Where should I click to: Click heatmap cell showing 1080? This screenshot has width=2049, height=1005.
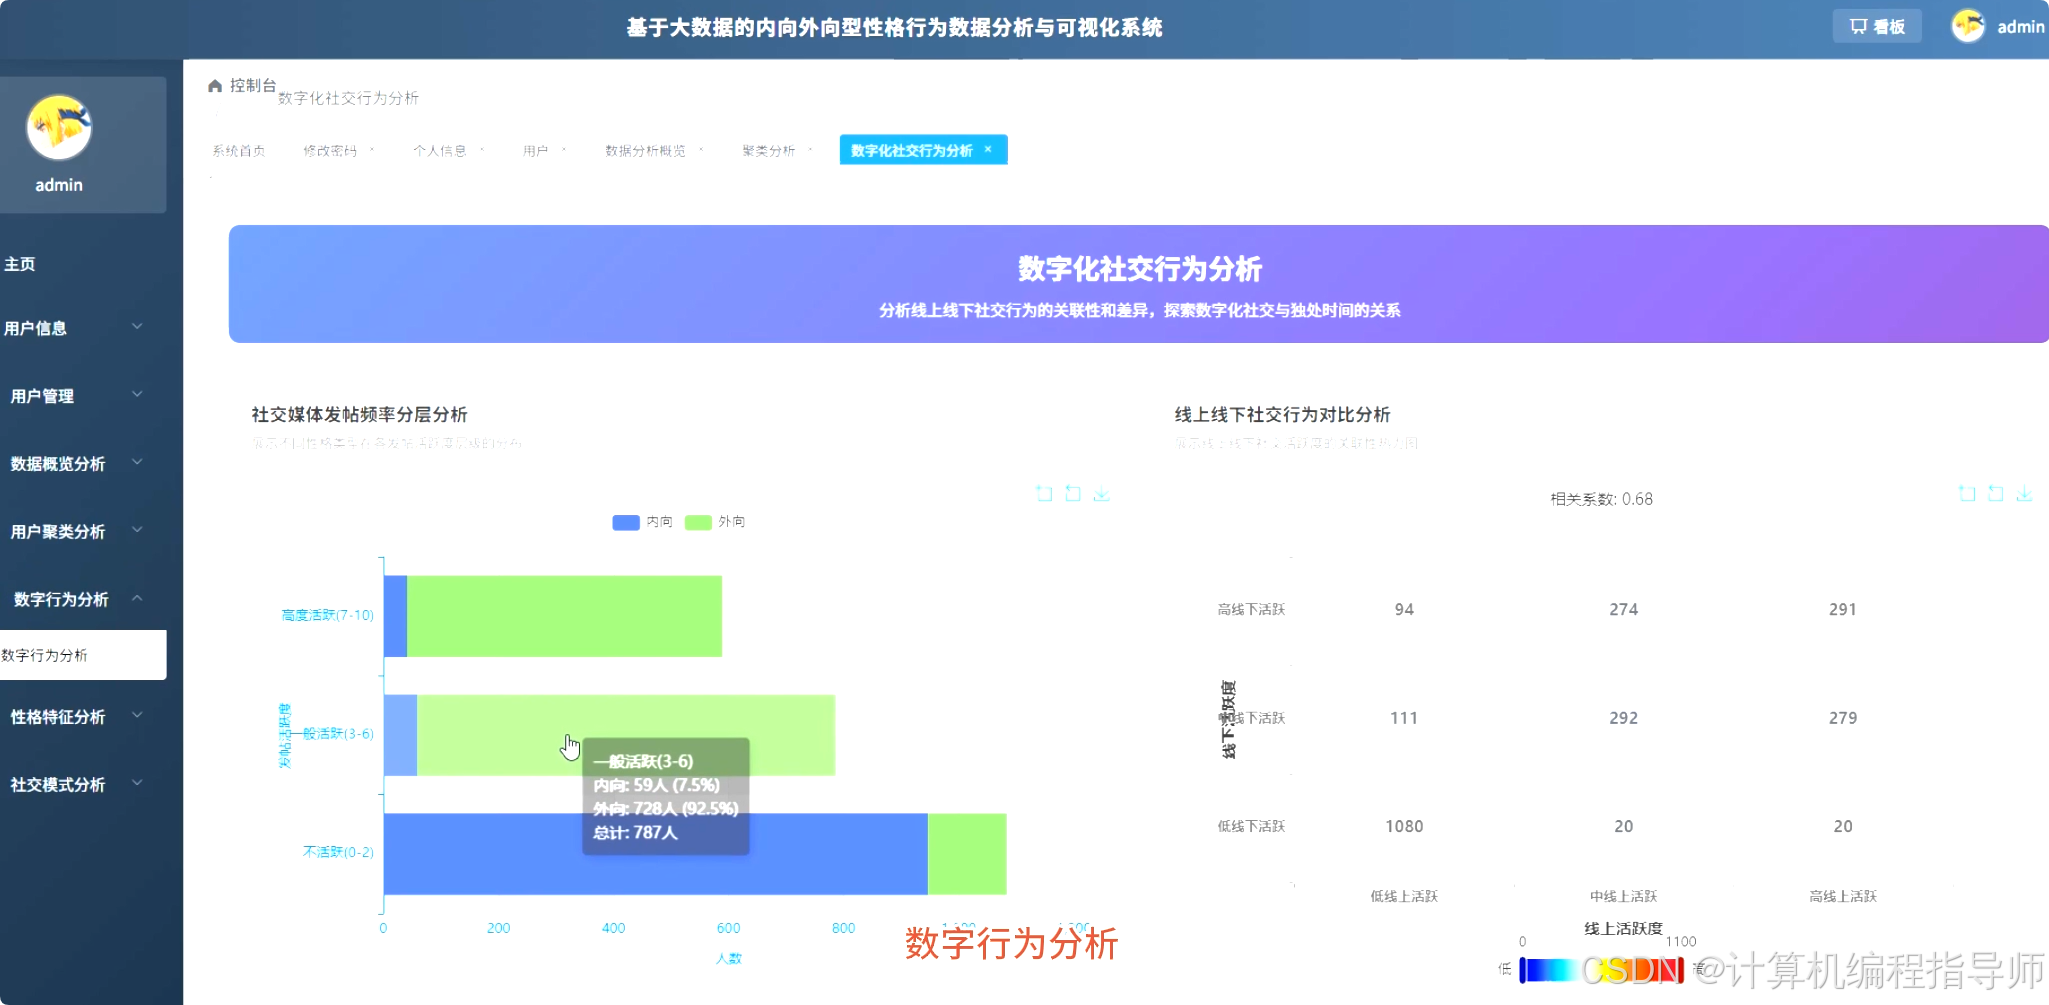(1404, 826)
